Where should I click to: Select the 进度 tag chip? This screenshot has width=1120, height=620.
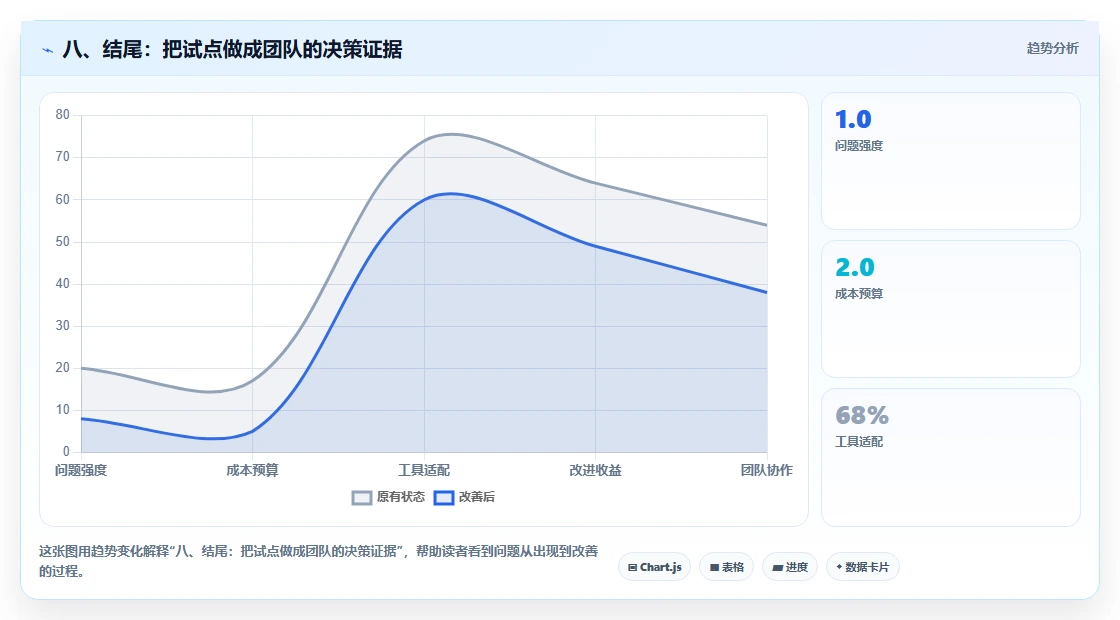click(790, 567)
